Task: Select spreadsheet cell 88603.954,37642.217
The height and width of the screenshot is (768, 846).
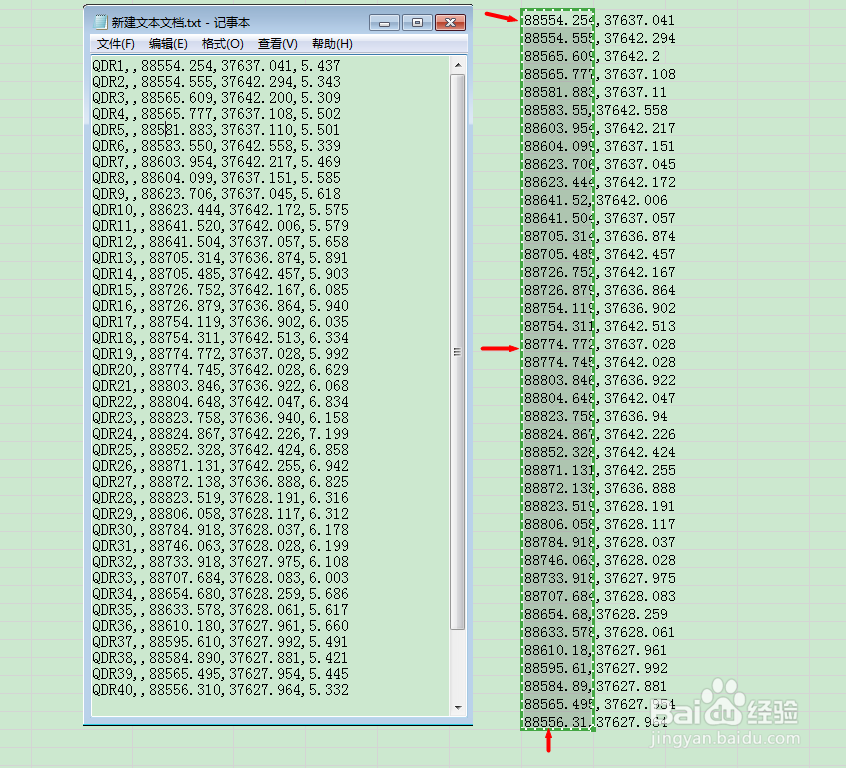Action: pos(558,128)
